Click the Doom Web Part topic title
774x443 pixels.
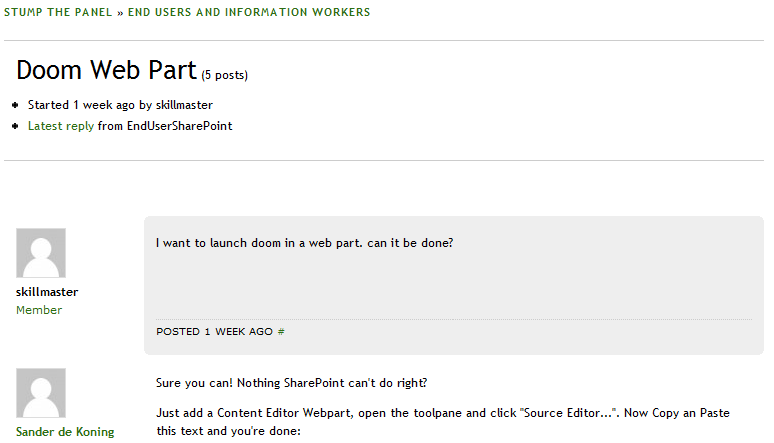click(x=106, y=70)
